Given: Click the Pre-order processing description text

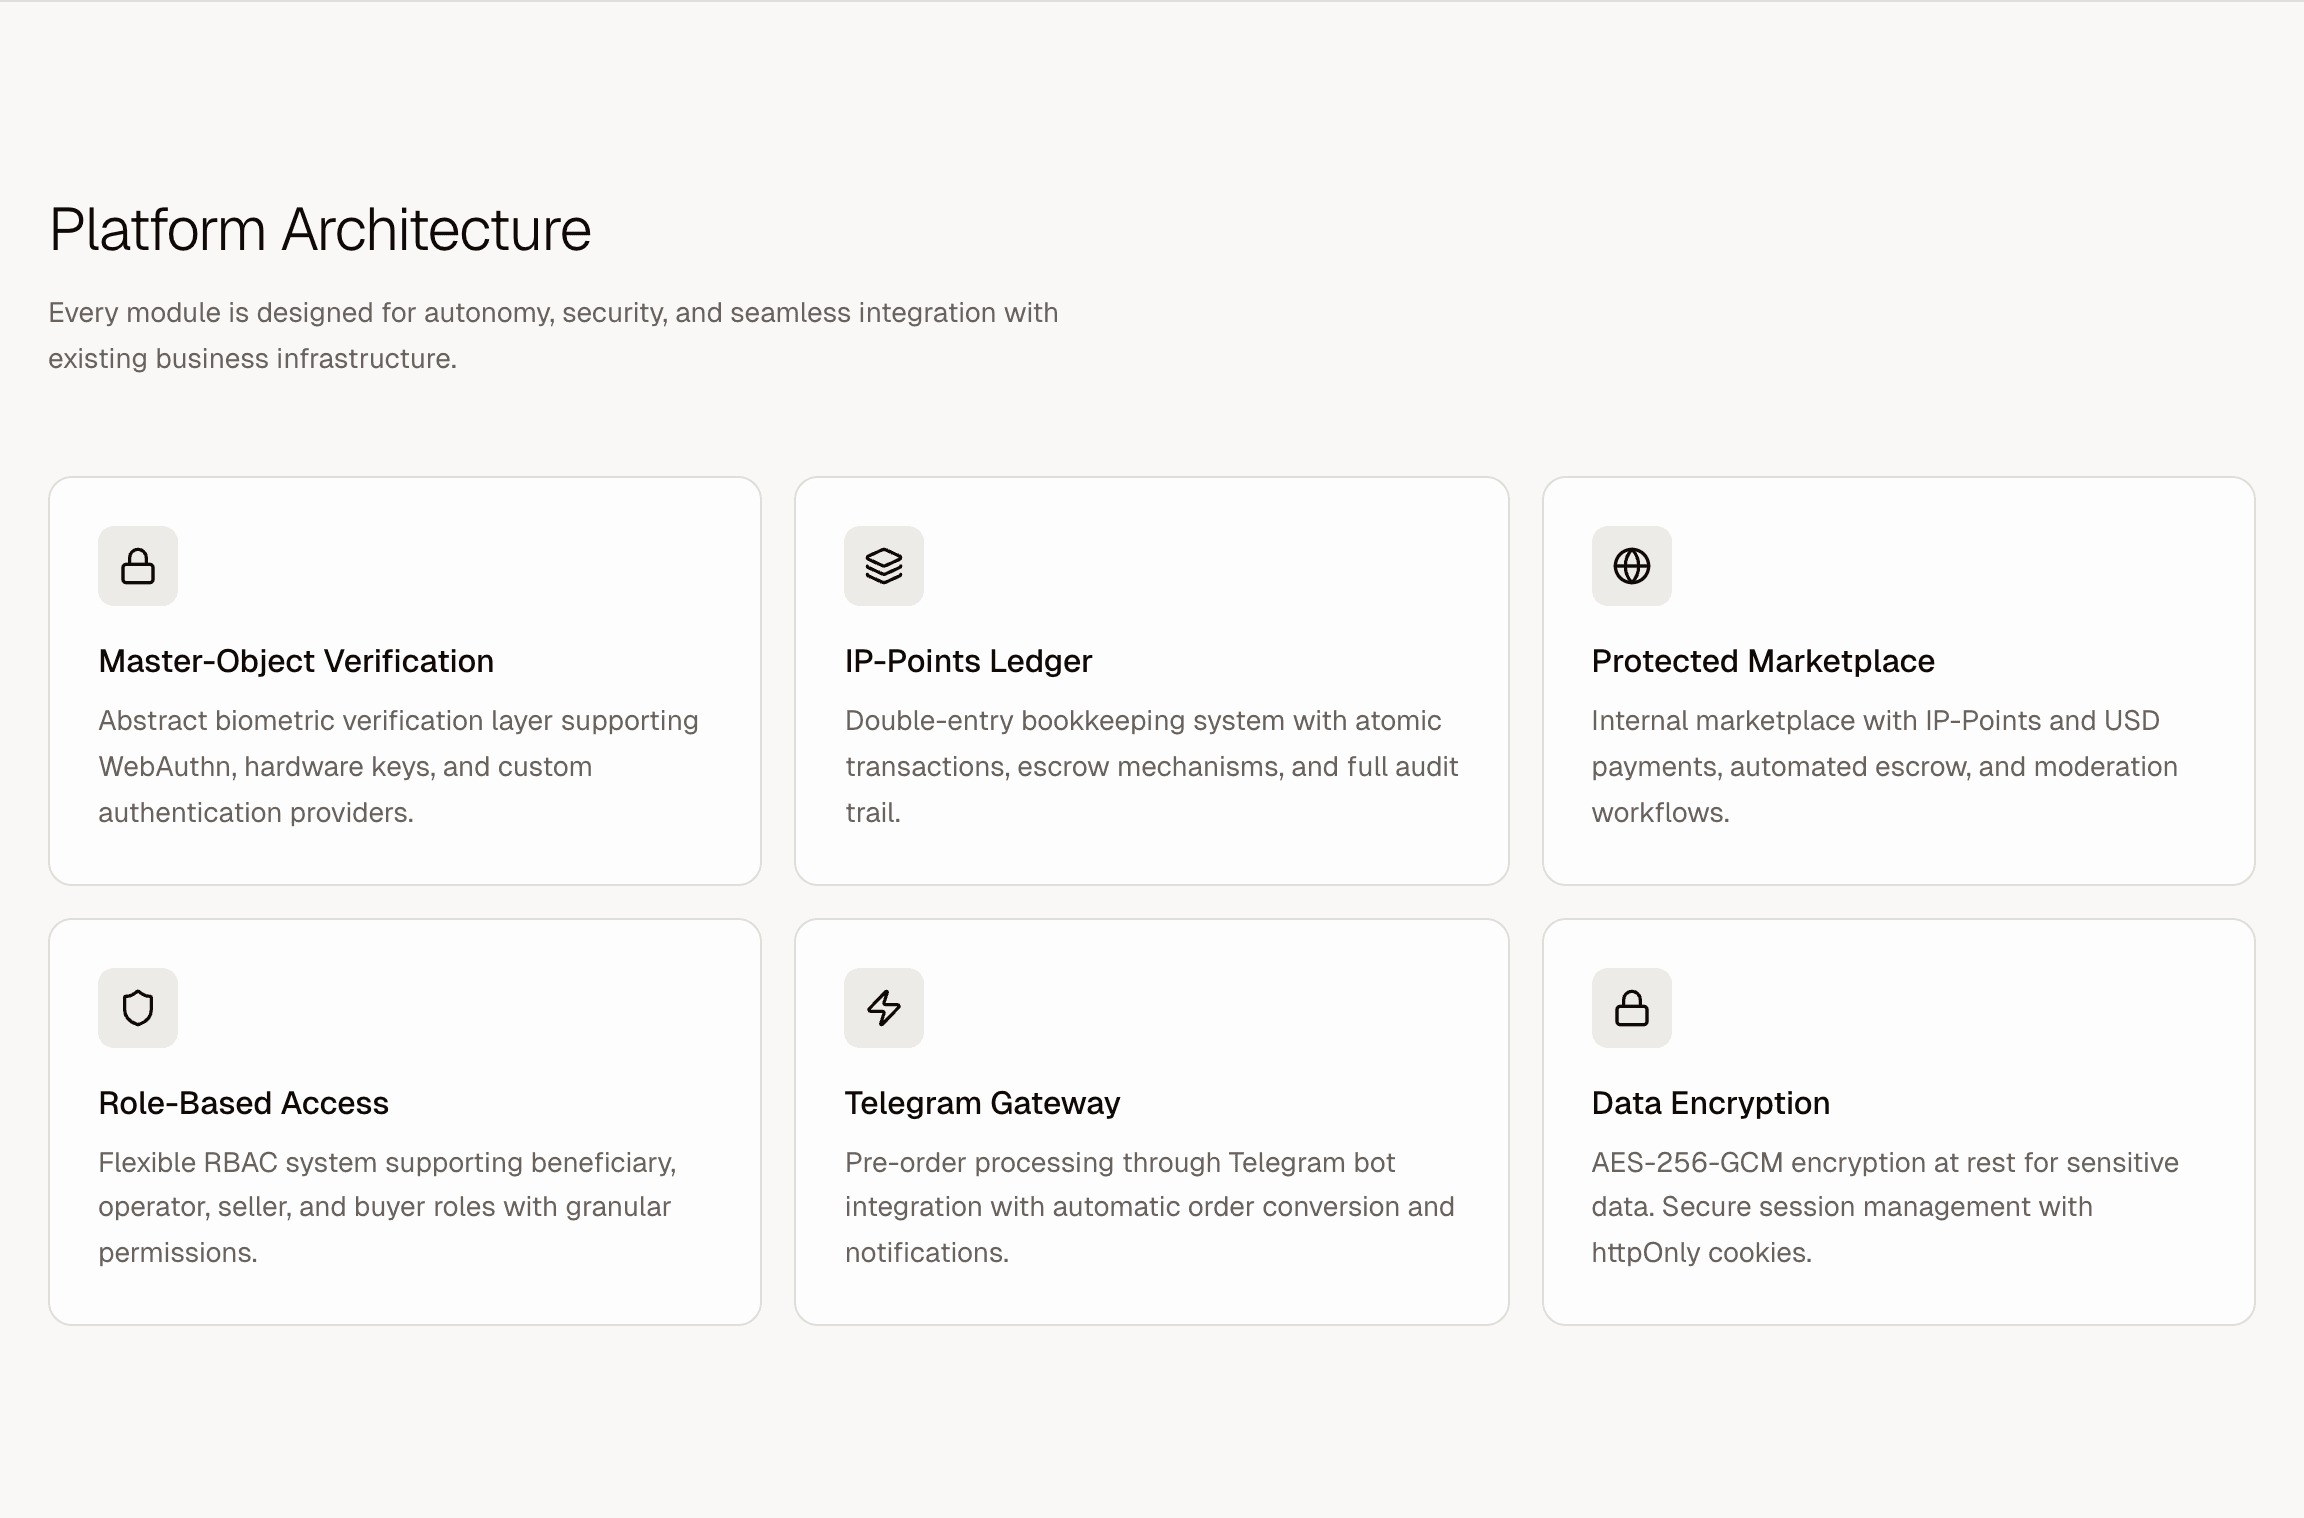Looking at the screenshot, I should click(x=1149, y=1207).
